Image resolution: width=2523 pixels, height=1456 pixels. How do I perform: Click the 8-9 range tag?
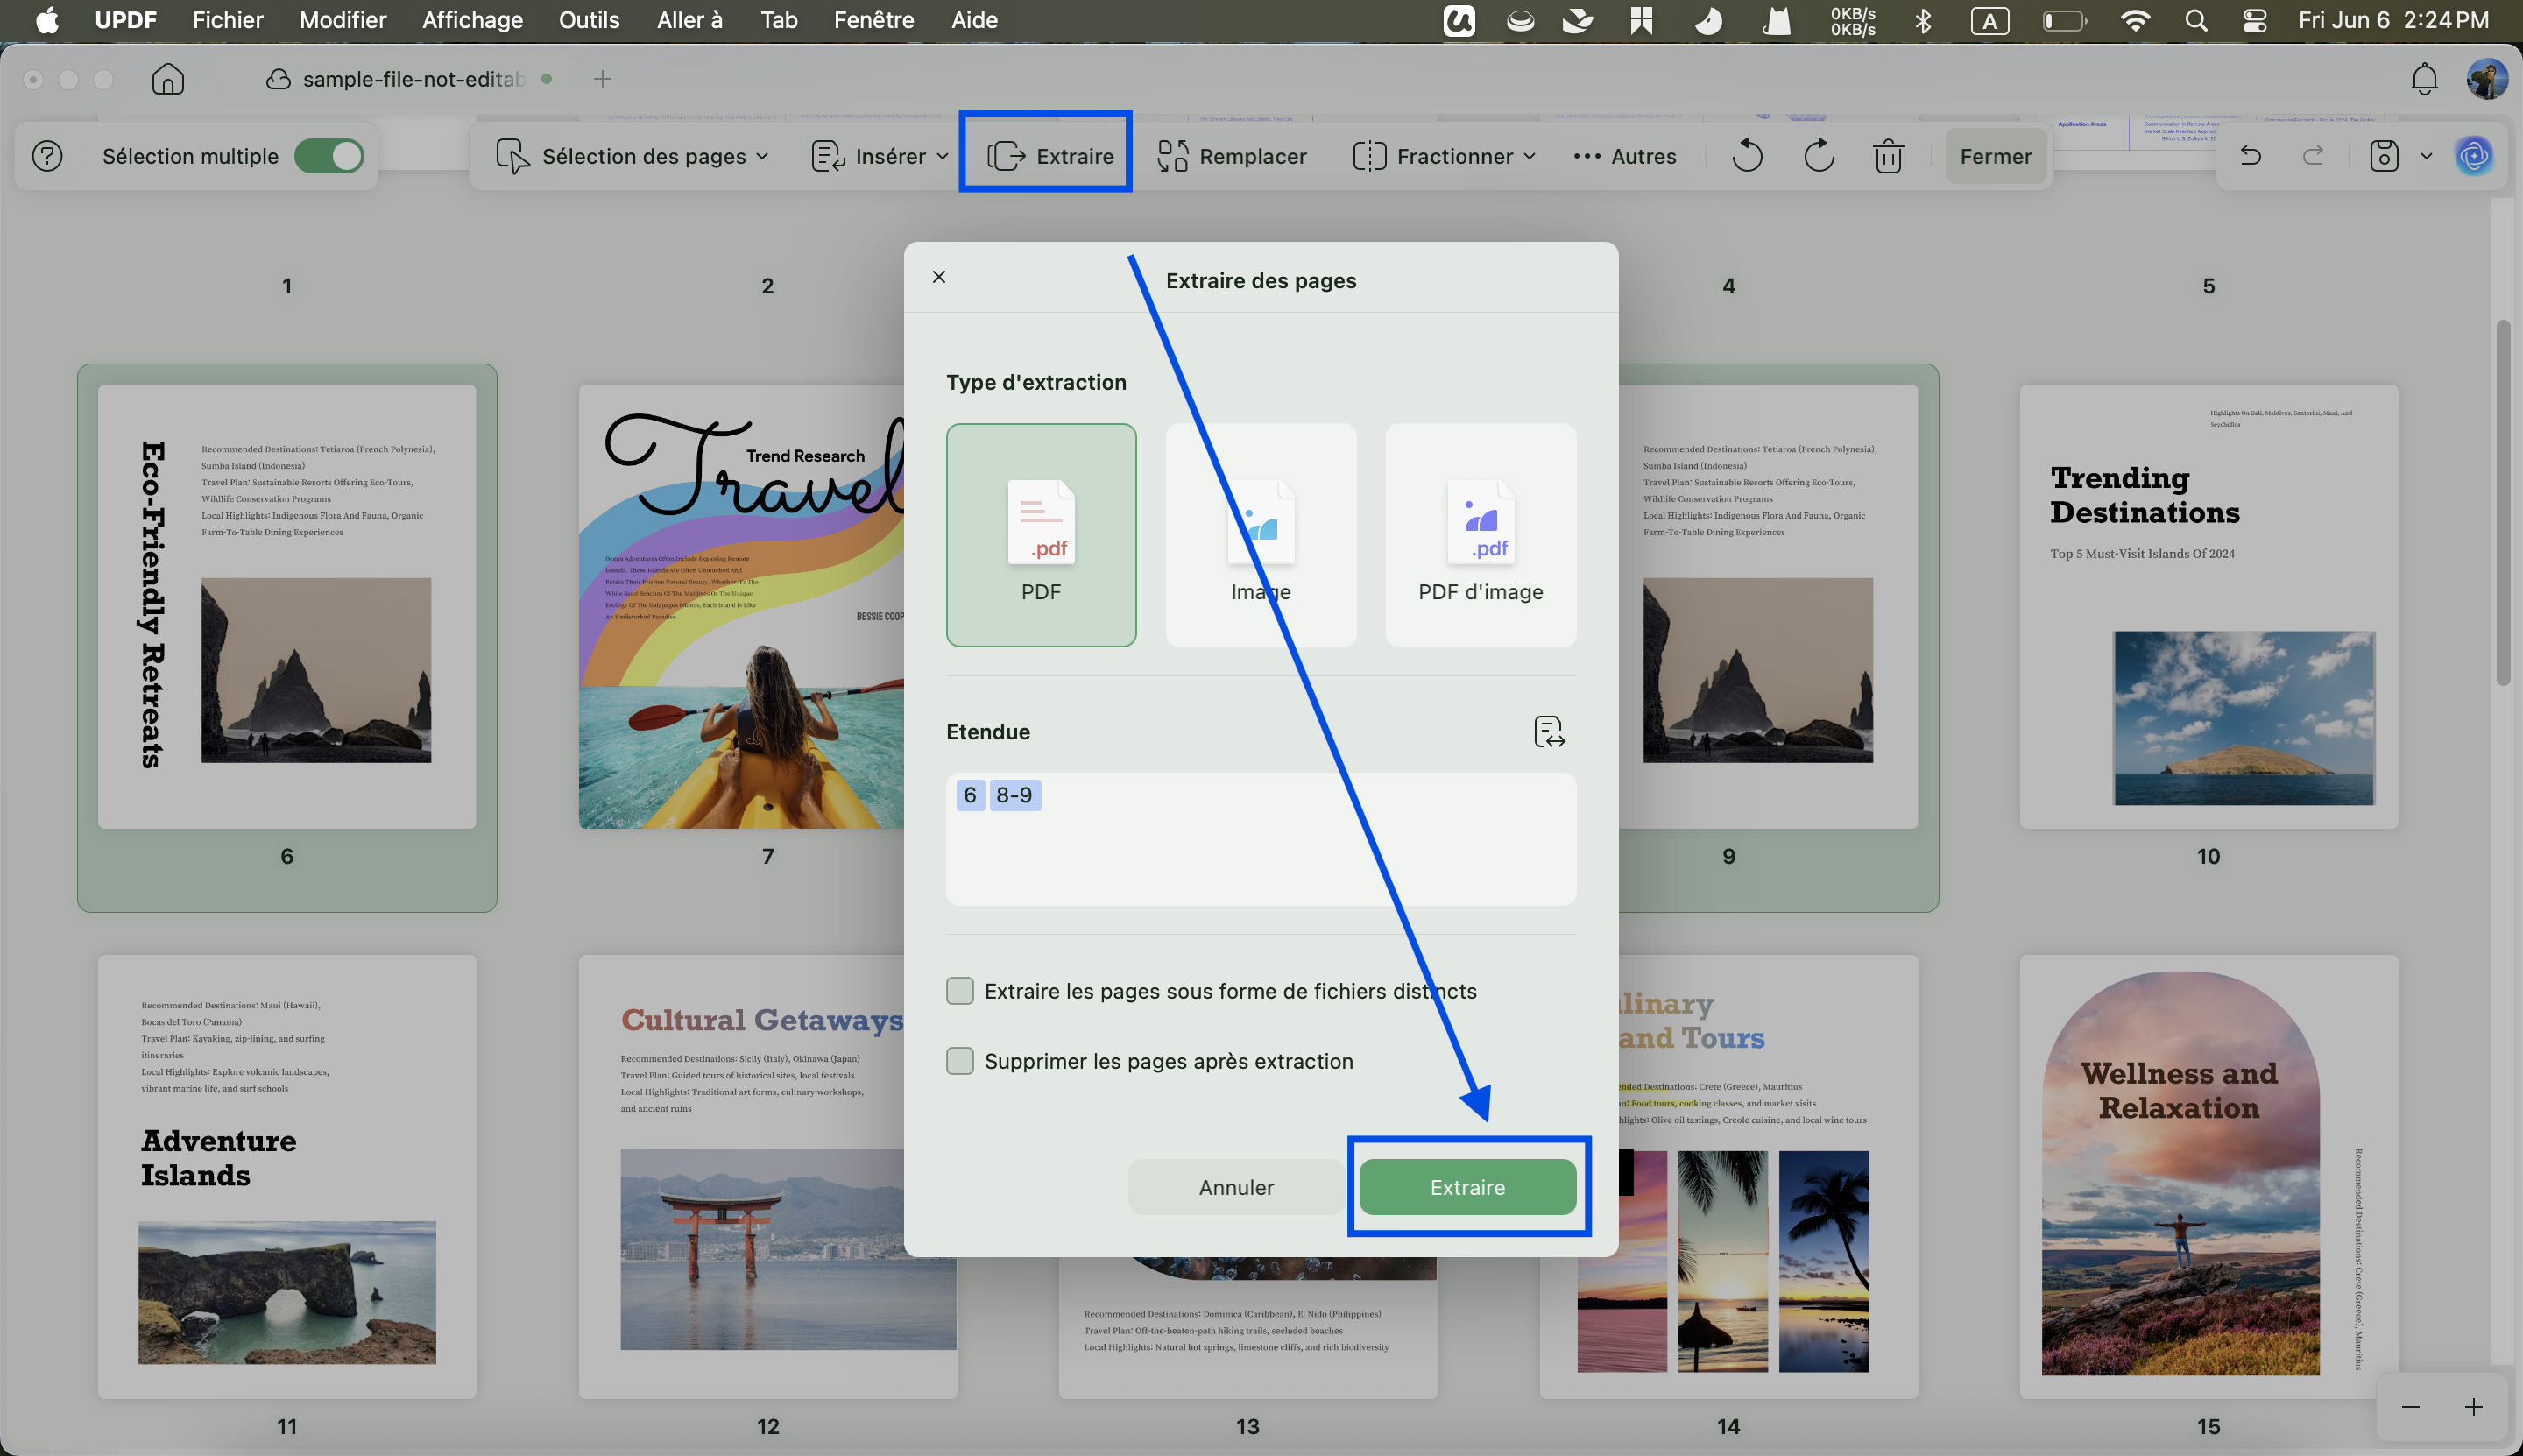tap(1014, 795)
